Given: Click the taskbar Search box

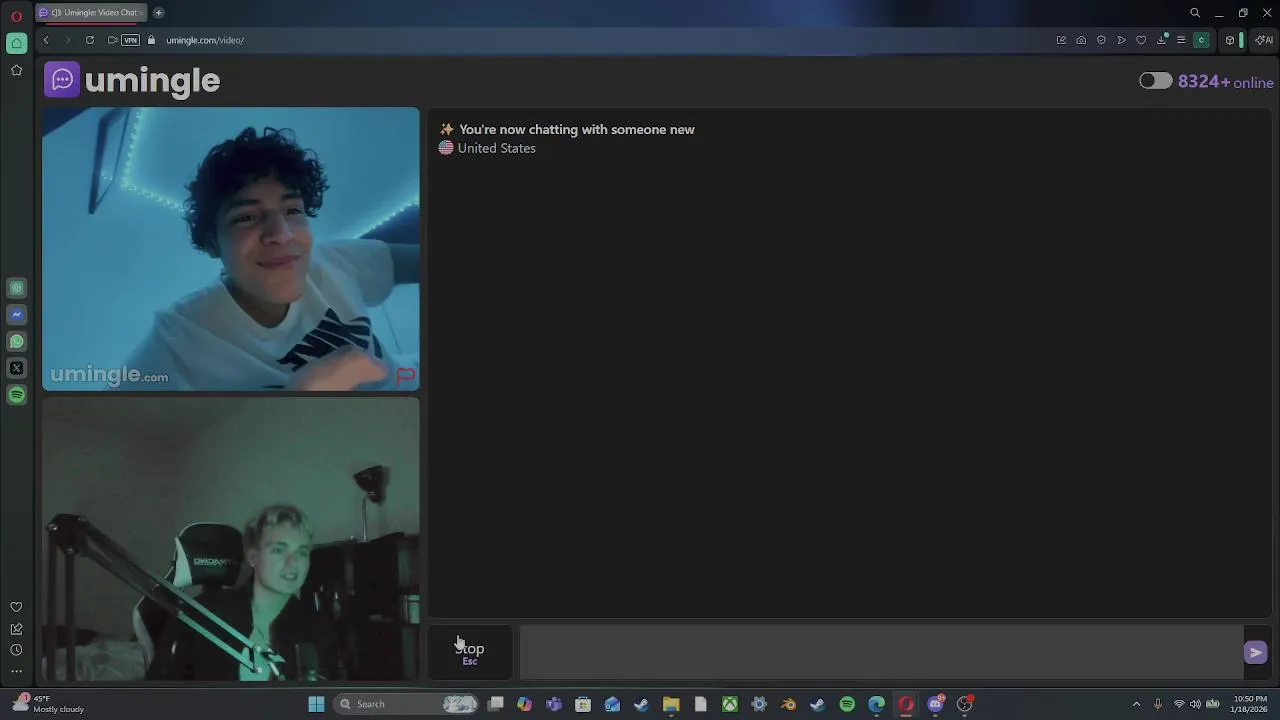Looking at the screenshot, I should tap(407, 704).
